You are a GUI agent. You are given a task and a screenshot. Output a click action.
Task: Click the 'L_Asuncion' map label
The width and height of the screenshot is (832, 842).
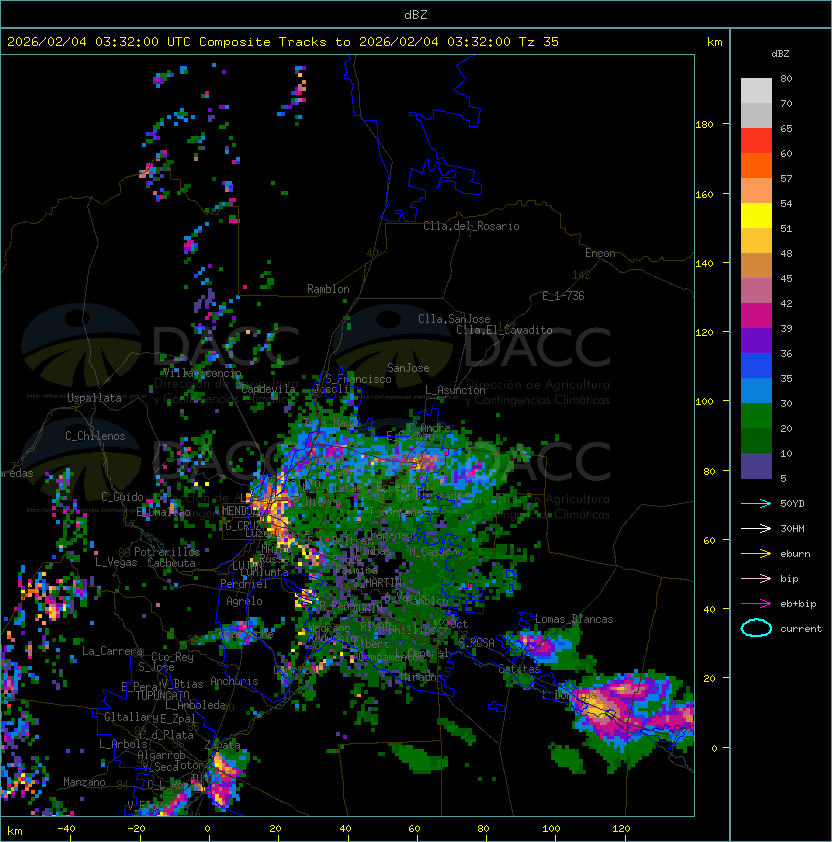click(455, 390)
